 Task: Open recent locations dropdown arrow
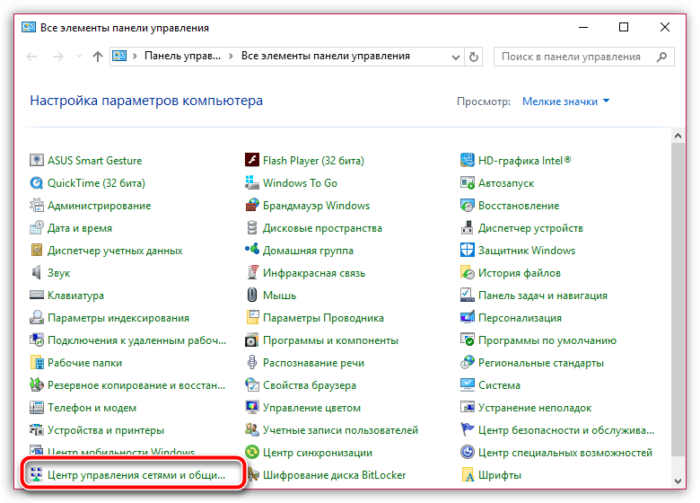point(79,56)
